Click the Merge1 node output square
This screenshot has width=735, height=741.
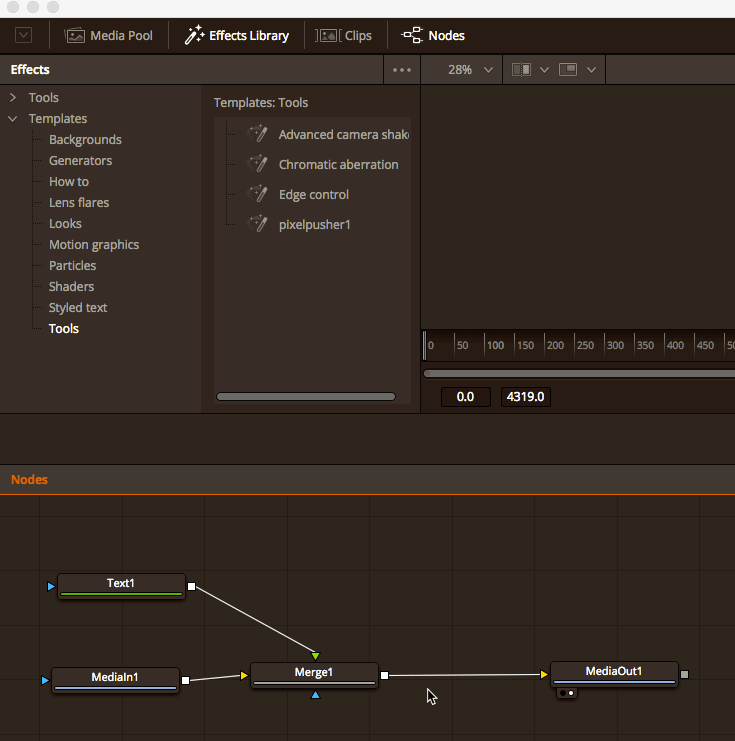[x=385, y=676]
